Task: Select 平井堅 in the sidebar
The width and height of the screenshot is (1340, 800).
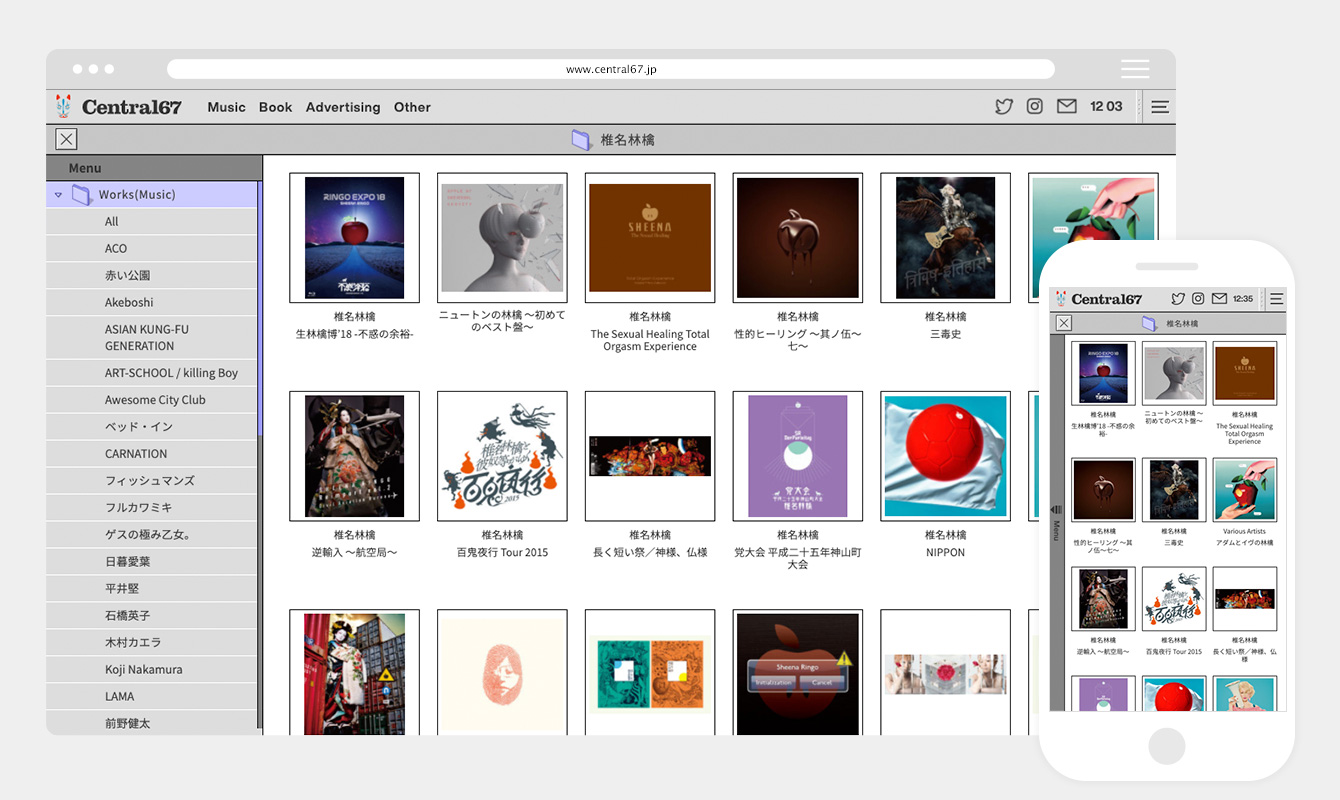Action: [x=152, y=589]
